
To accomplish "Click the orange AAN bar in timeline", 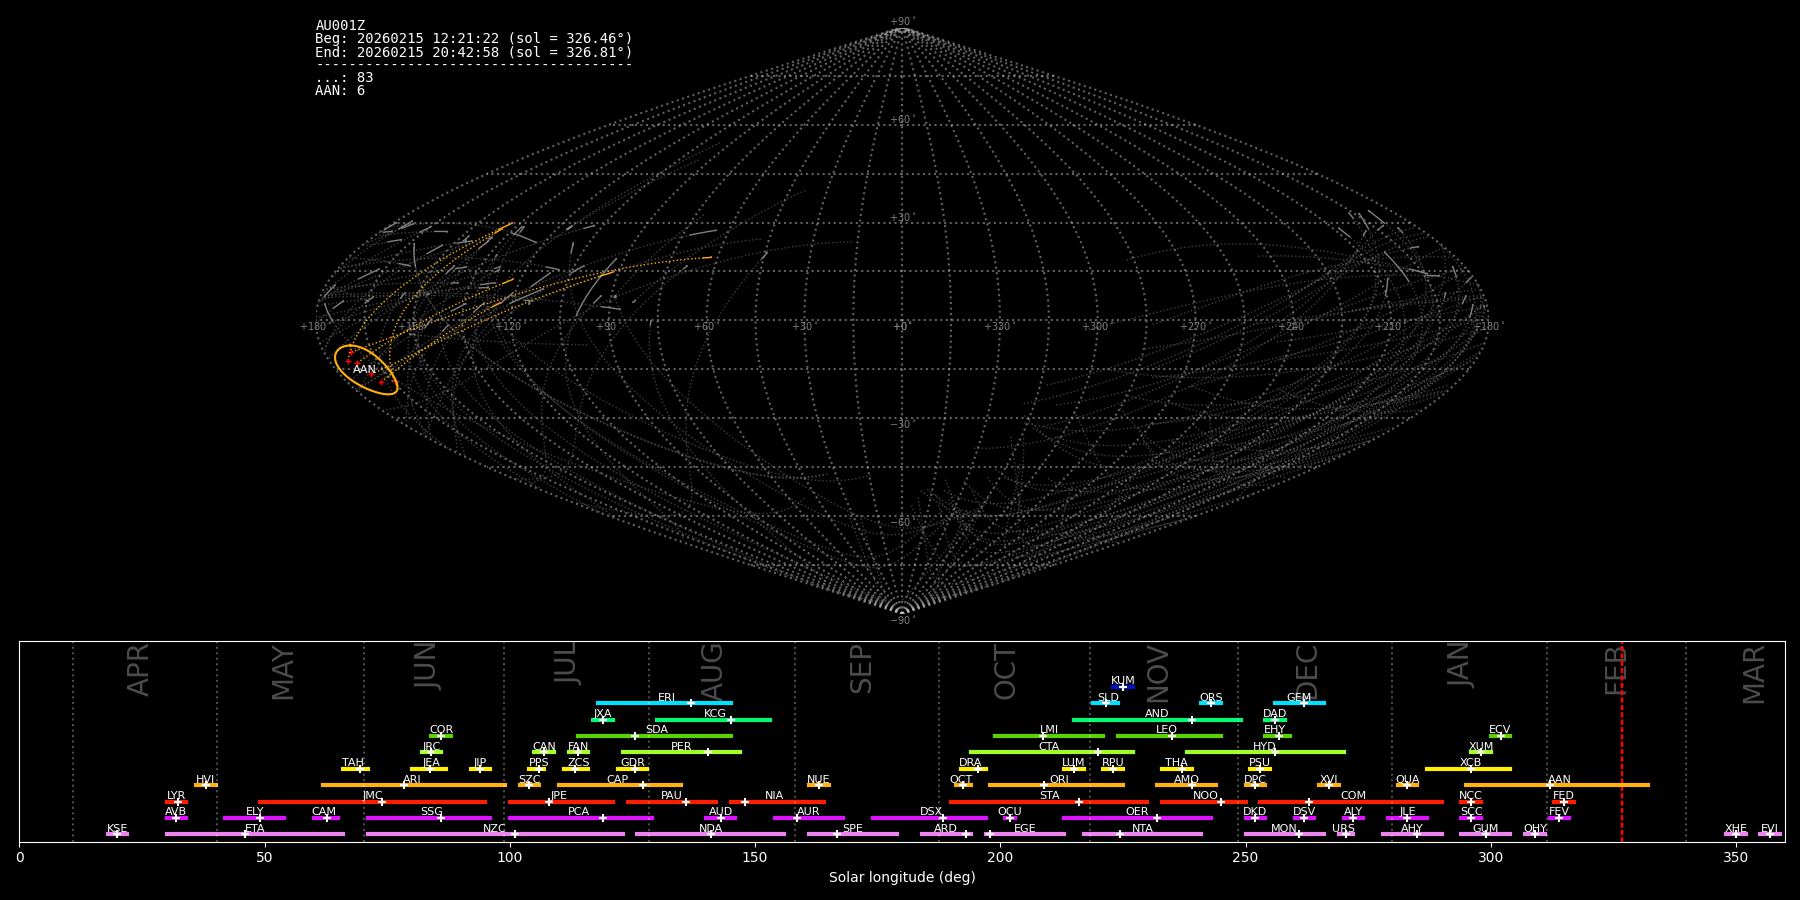I will coord(1557,785).
